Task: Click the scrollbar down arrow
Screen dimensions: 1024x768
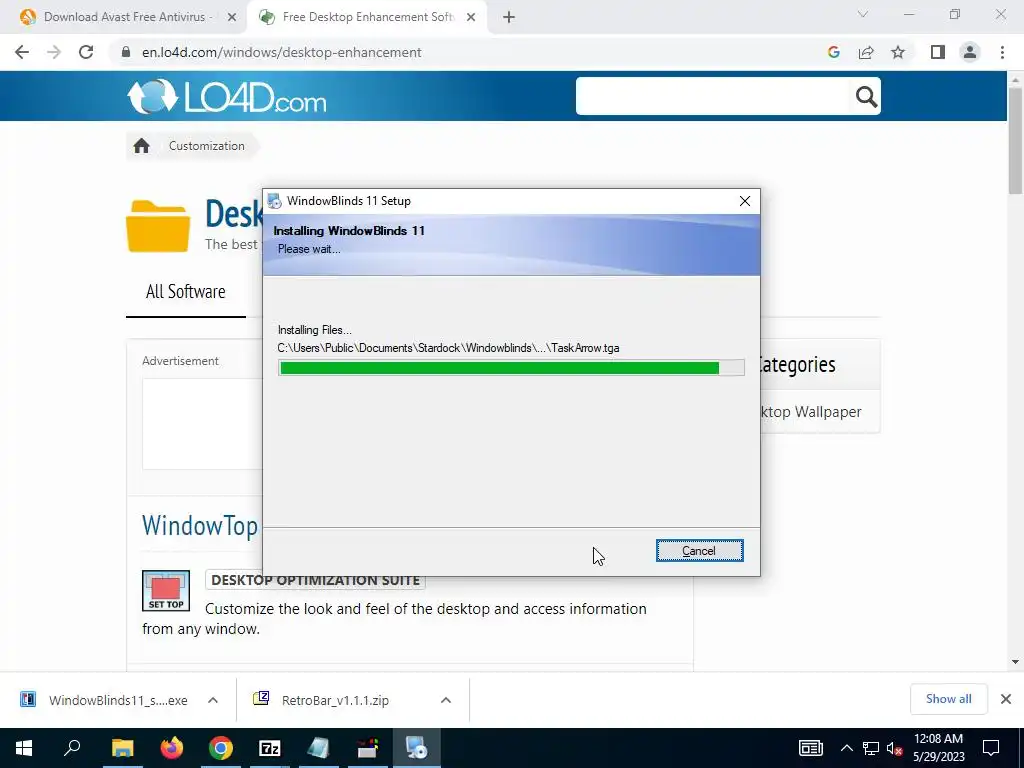Action: click(1015, 662)
